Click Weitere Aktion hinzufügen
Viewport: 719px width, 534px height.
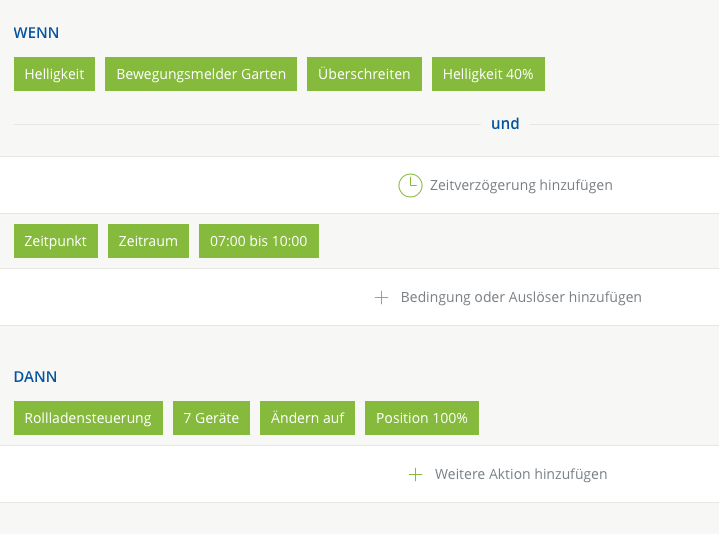[x=520, y=474]
